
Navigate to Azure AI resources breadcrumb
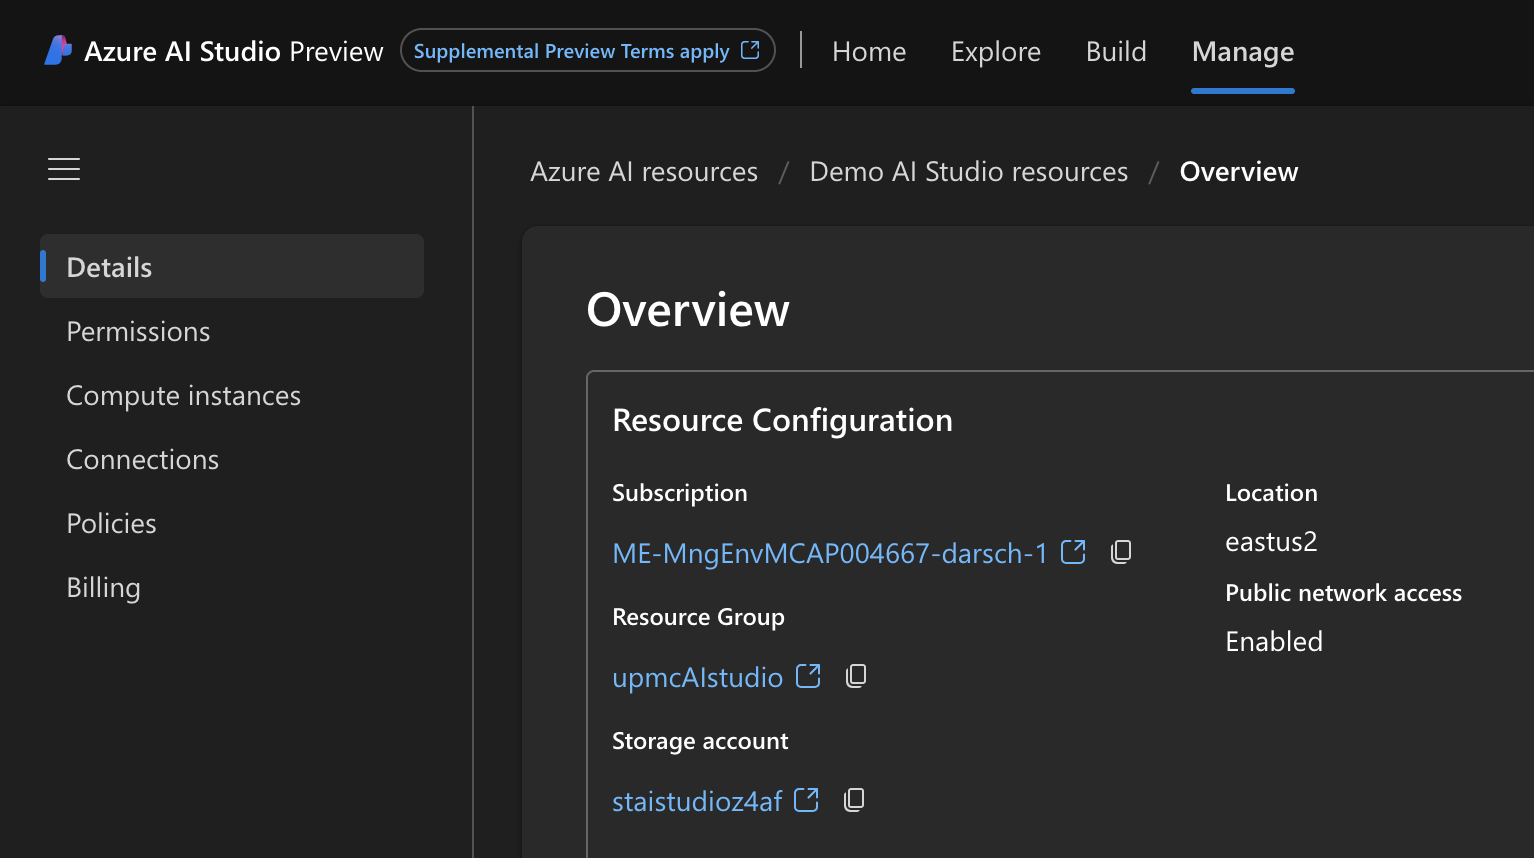point(644,172)
